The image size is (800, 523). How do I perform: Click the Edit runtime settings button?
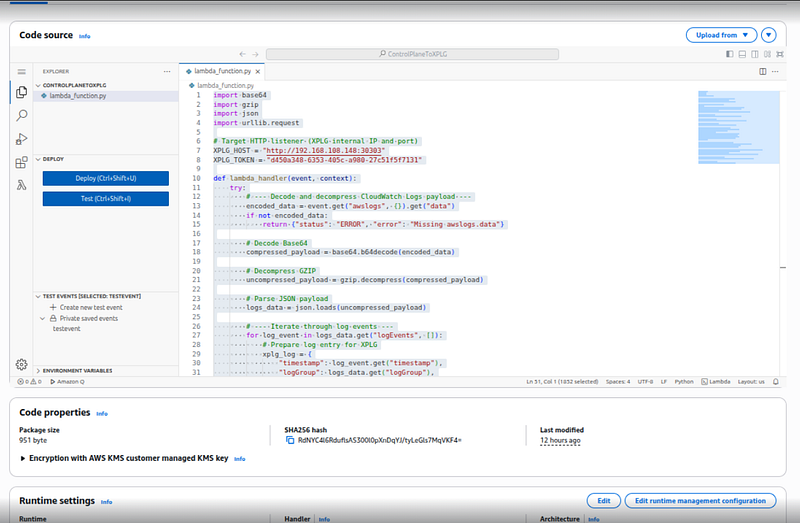(604, 501)
